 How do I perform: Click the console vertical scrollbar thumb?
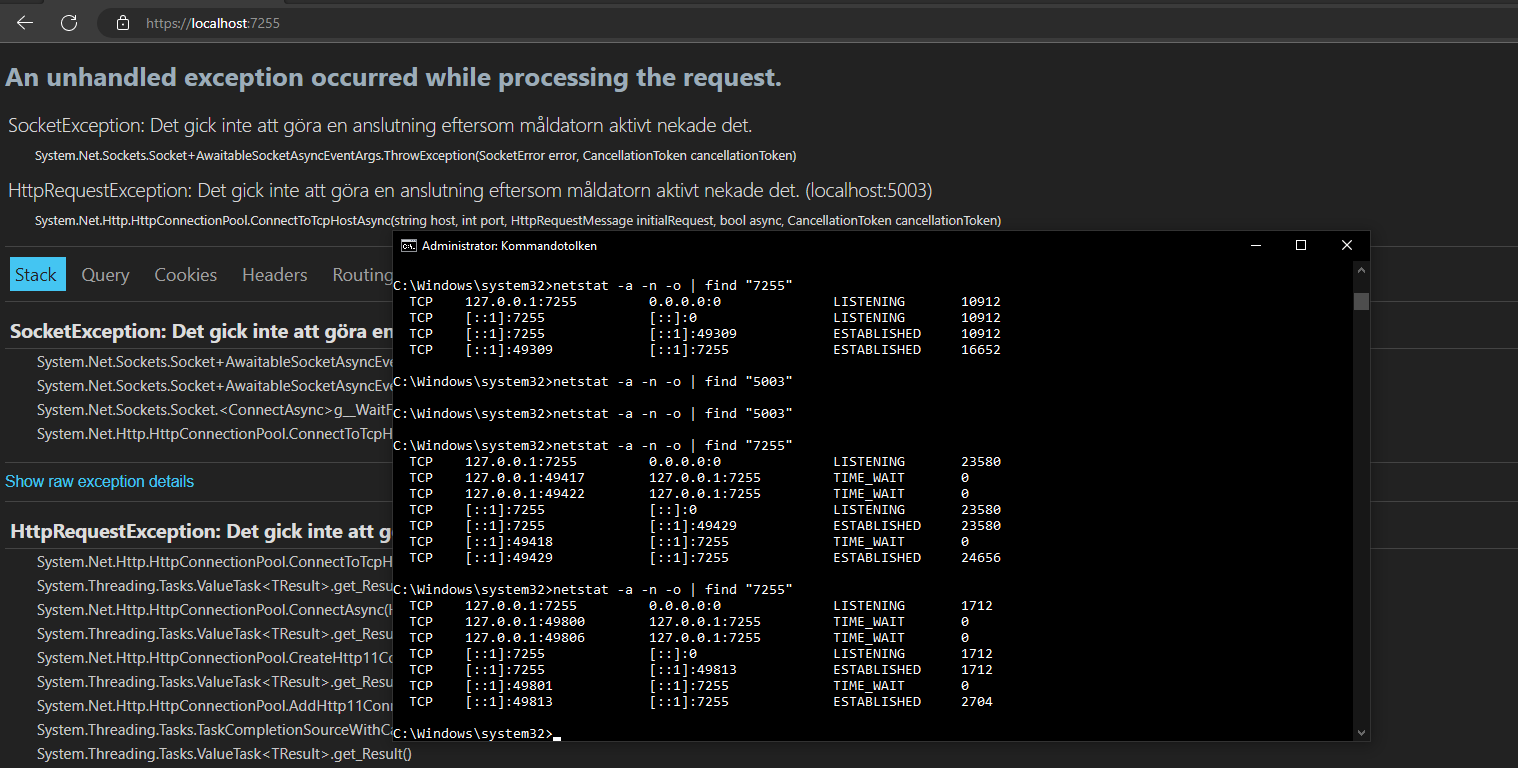tap(1361, 301)
